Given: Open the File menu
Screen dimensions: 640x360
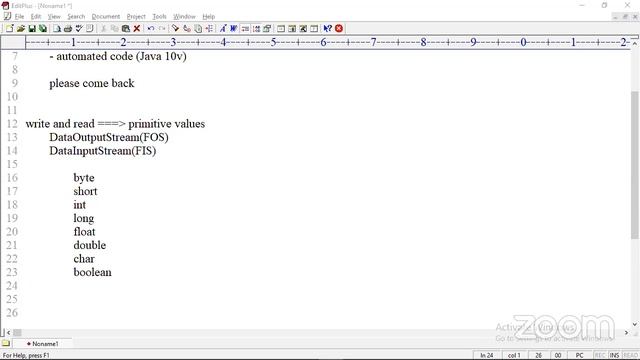Looking at the screenshot, I should 19,16.
